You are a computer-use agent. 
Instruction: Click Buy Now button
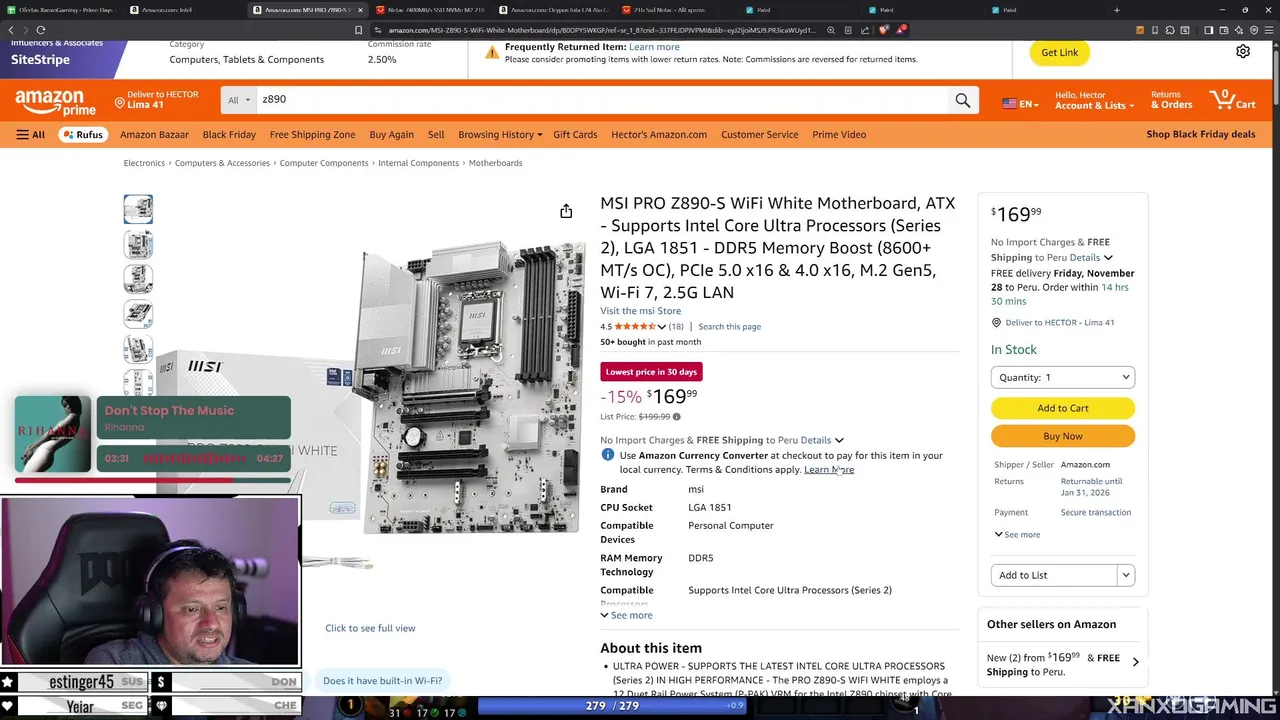1063,436
